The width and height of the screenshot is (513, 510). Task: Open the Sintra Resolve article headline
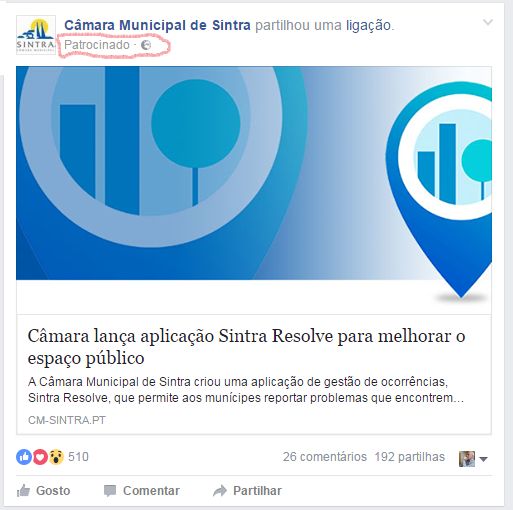click(246, 347)
